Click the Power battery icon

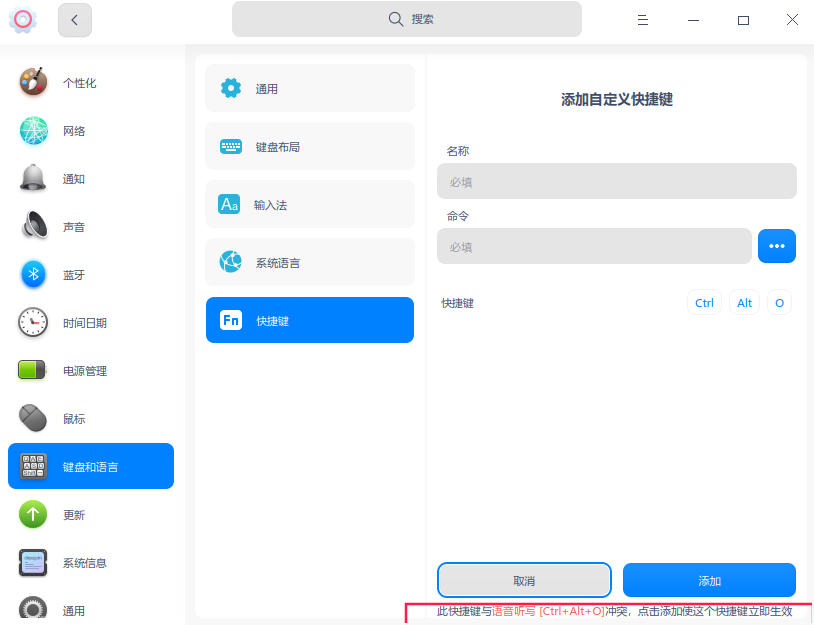pos(32,370)
